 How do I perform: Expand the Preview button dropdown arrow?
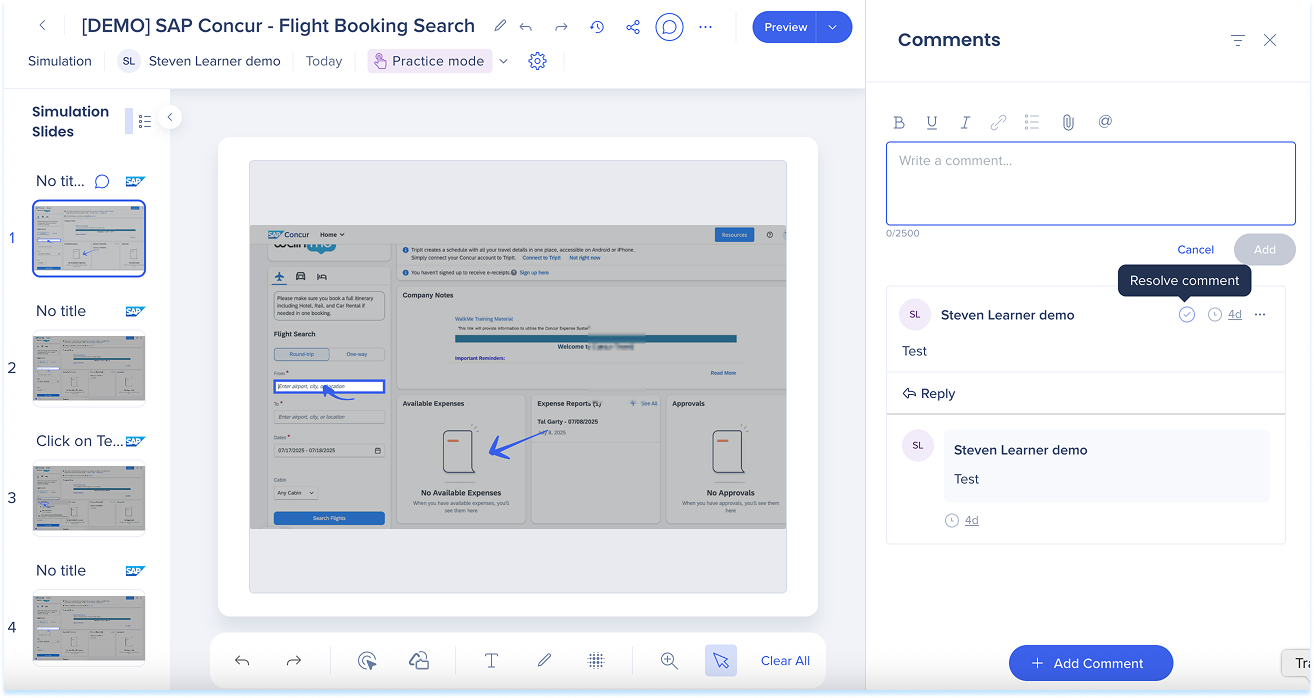833,27
